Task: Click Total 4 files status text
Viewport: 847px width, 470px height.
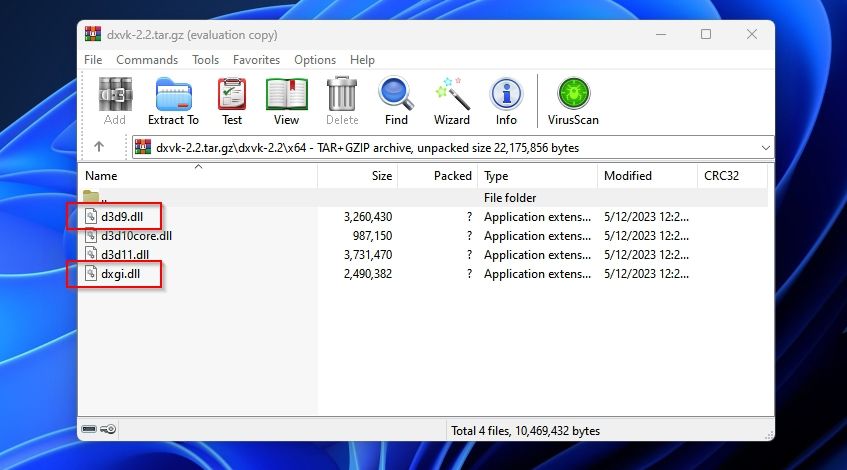Action: 526,431
